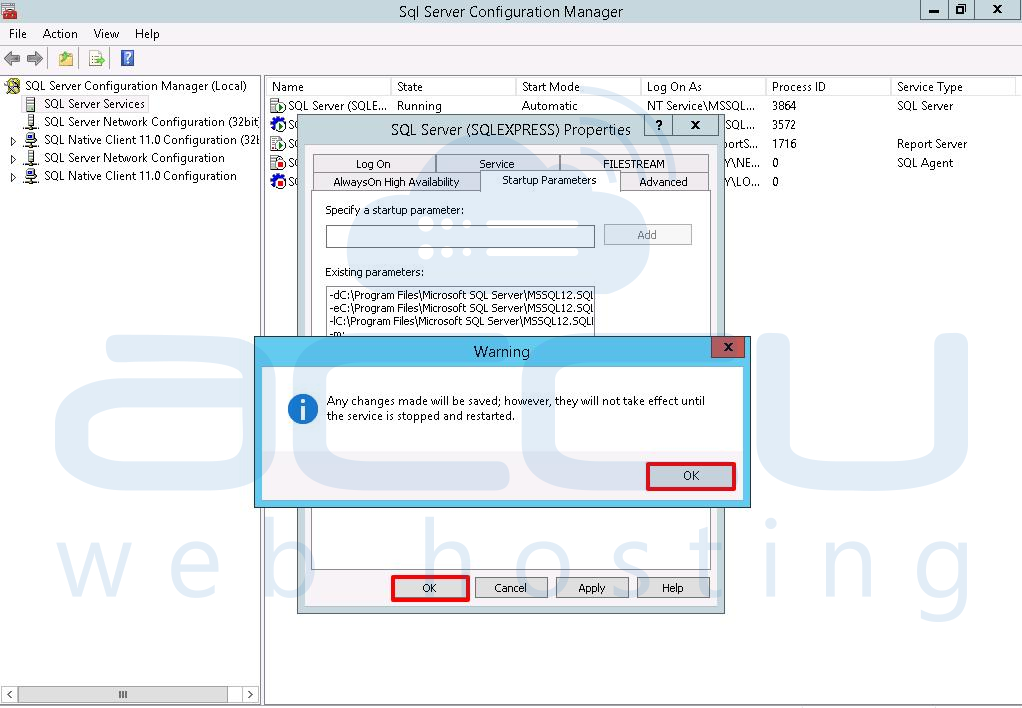This screenshot has width=1022, height=708.
Task: Click the SQL Server Network Configuration (32bit) icon
Action: [x=31, y=122]
